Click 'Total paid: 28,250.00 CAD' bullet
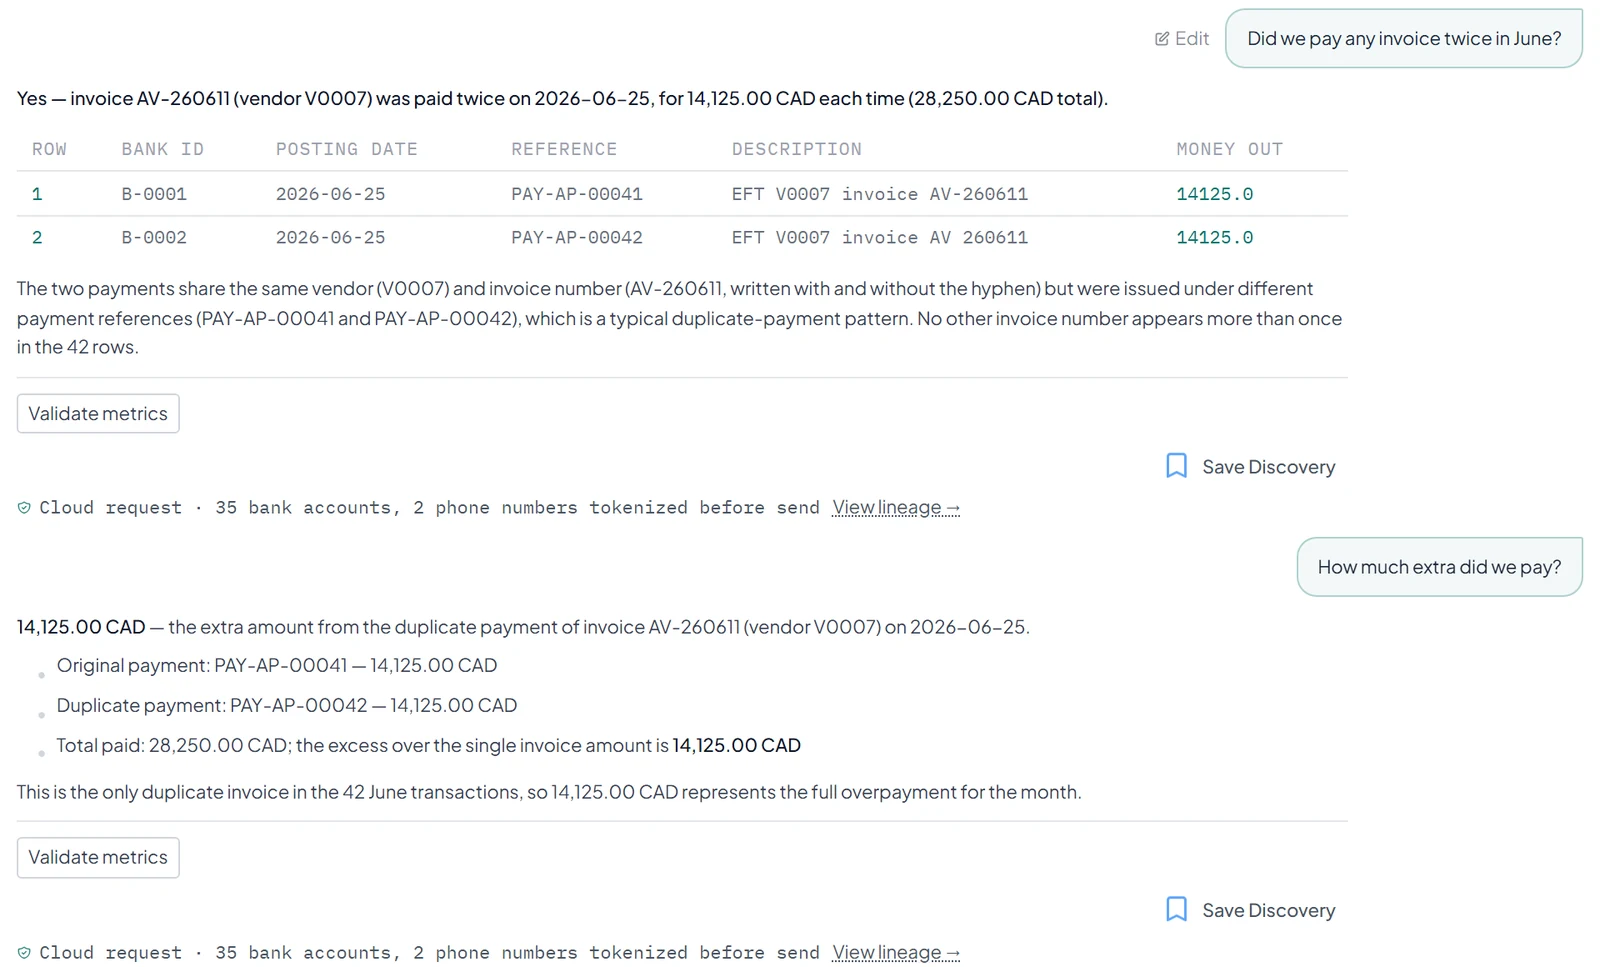 (x=428, y=745)
